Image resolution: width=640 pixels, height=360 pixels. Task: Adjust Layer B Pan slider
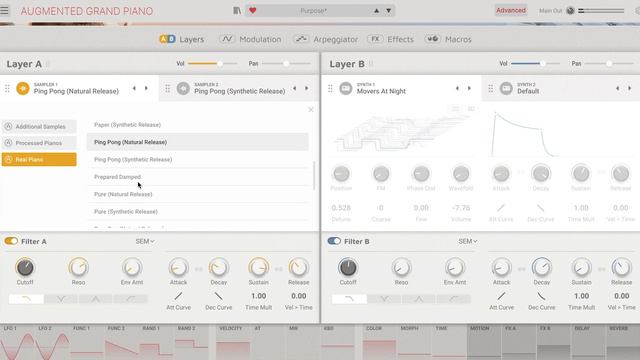coord(609,64)
